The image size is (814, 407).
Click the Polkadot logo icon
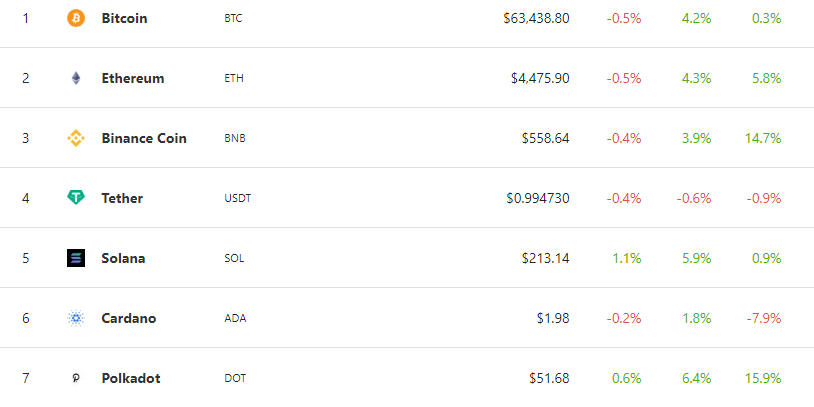tap(76, 378)
